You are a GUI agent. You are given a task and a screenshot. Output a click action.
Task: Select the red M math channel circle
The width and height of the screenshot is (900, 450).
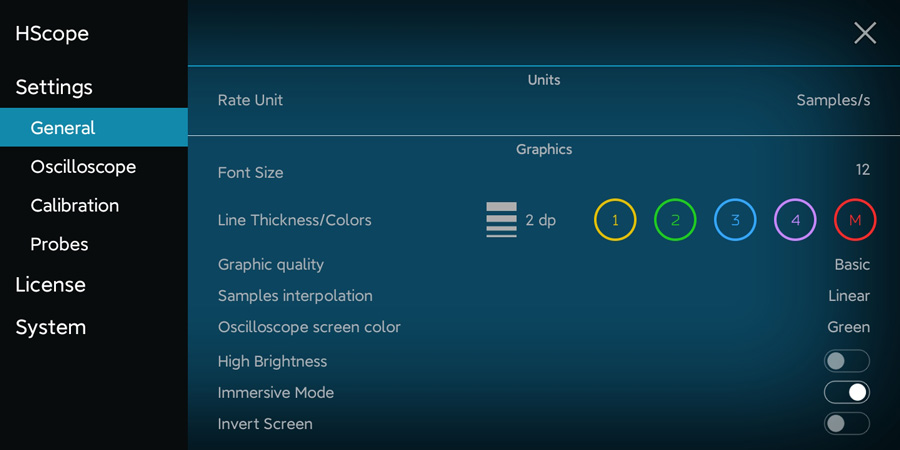855,220
